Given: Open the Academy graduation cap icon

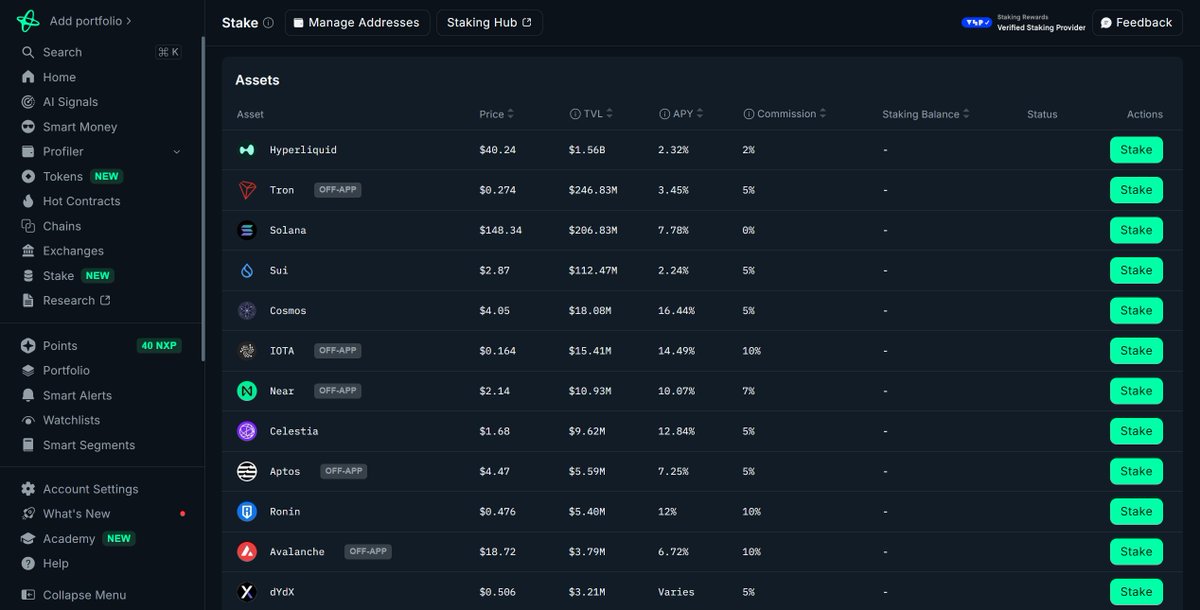Looking at the screenshot, I should [28, 539].
